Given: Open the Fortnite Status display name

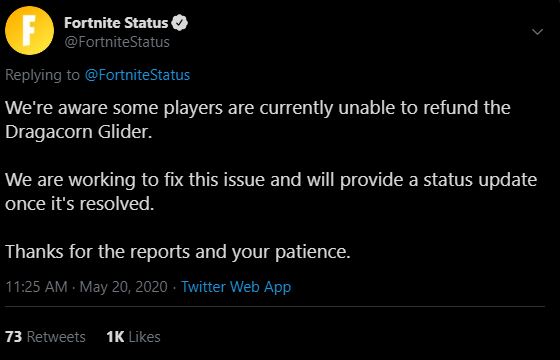Looking at the screenshot, I should [x=116, y=23].
